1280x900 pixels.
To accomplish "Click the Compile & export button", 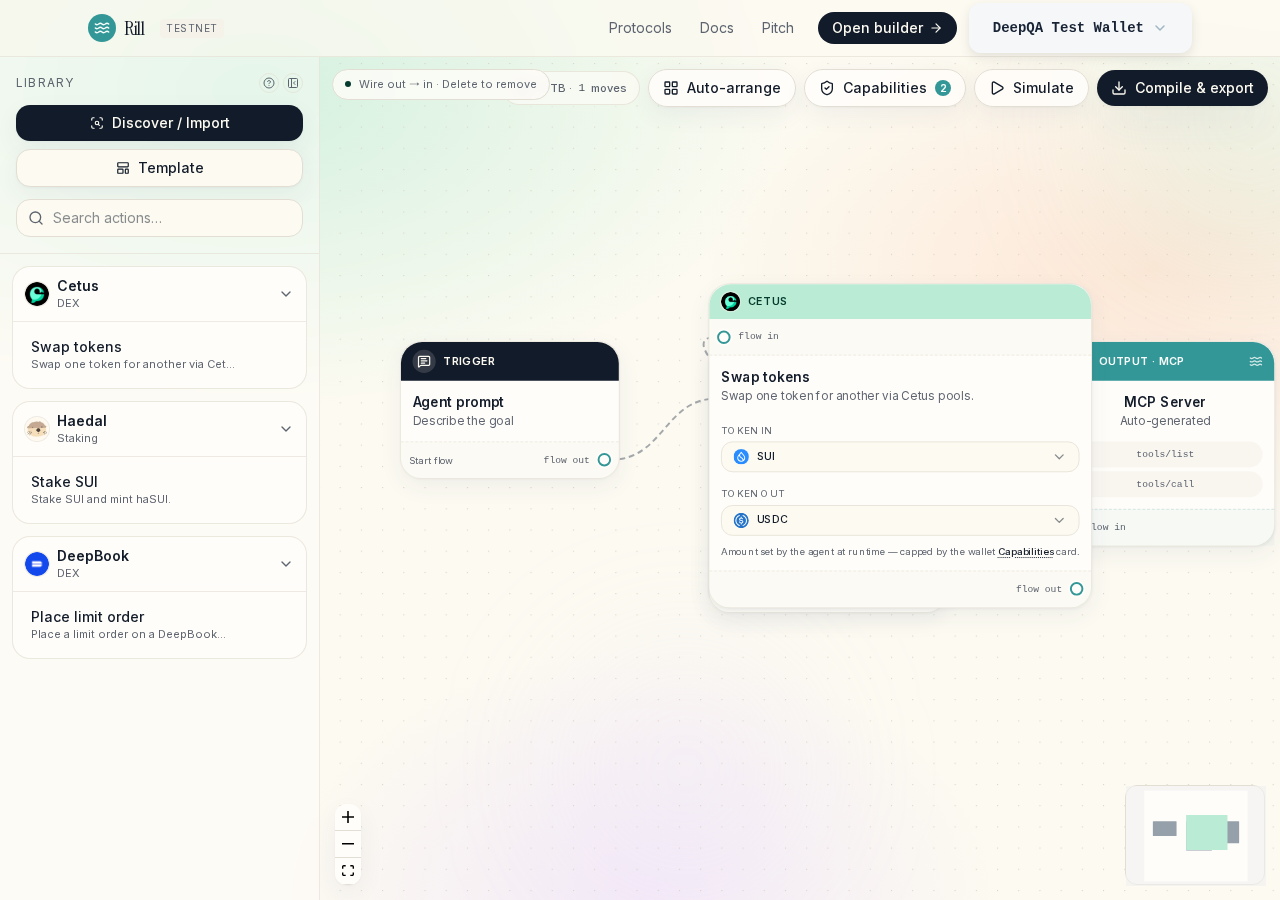I will 1182,88.
